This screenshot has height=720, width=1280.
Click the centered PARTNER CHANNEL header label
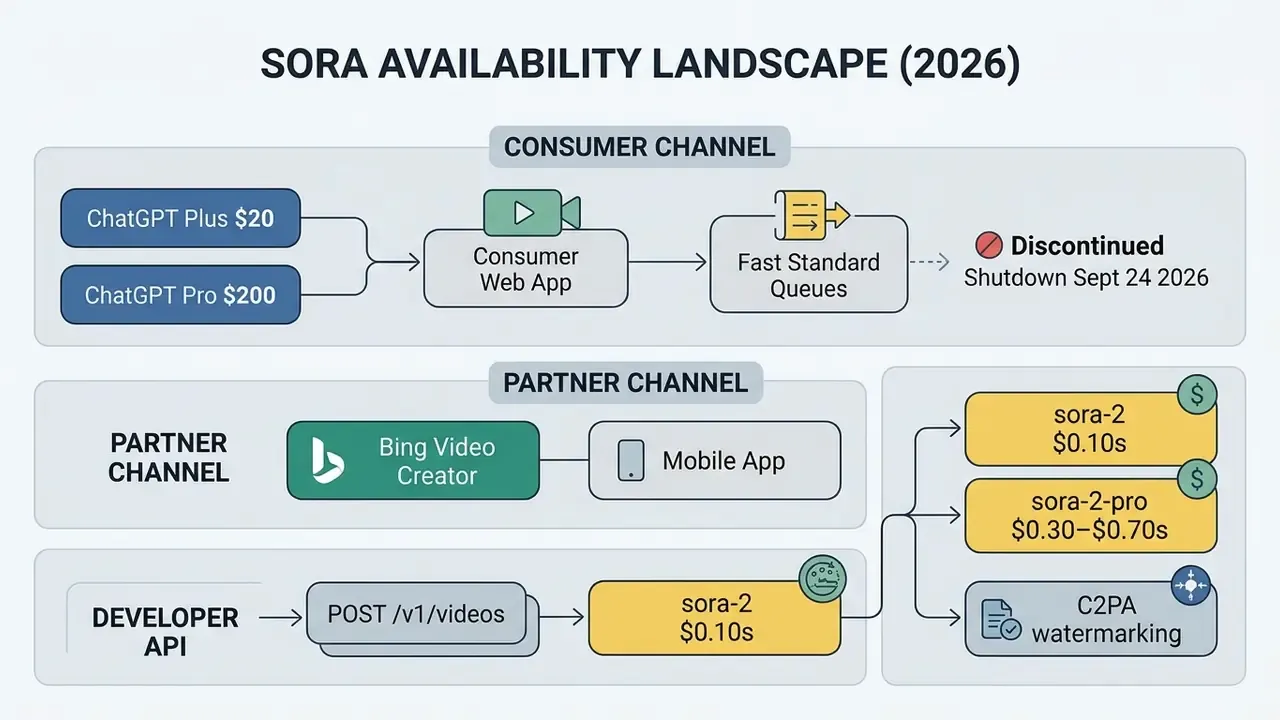coord(625,382)
